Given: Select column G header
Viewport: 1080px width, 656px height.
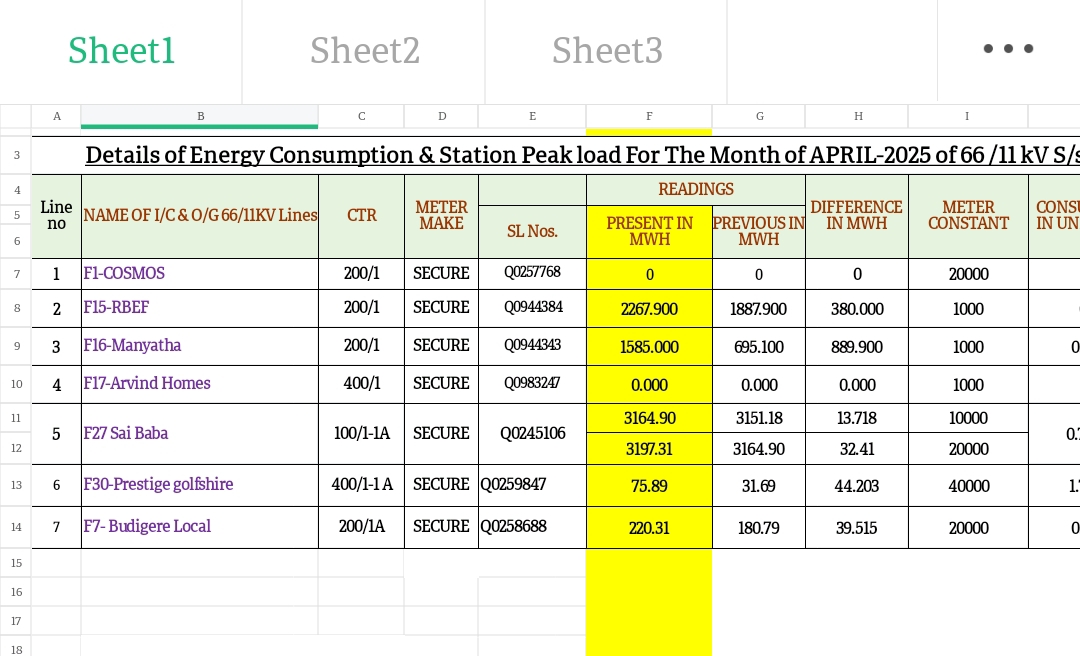Looking at the screenshot, I should tap(759, 116).
